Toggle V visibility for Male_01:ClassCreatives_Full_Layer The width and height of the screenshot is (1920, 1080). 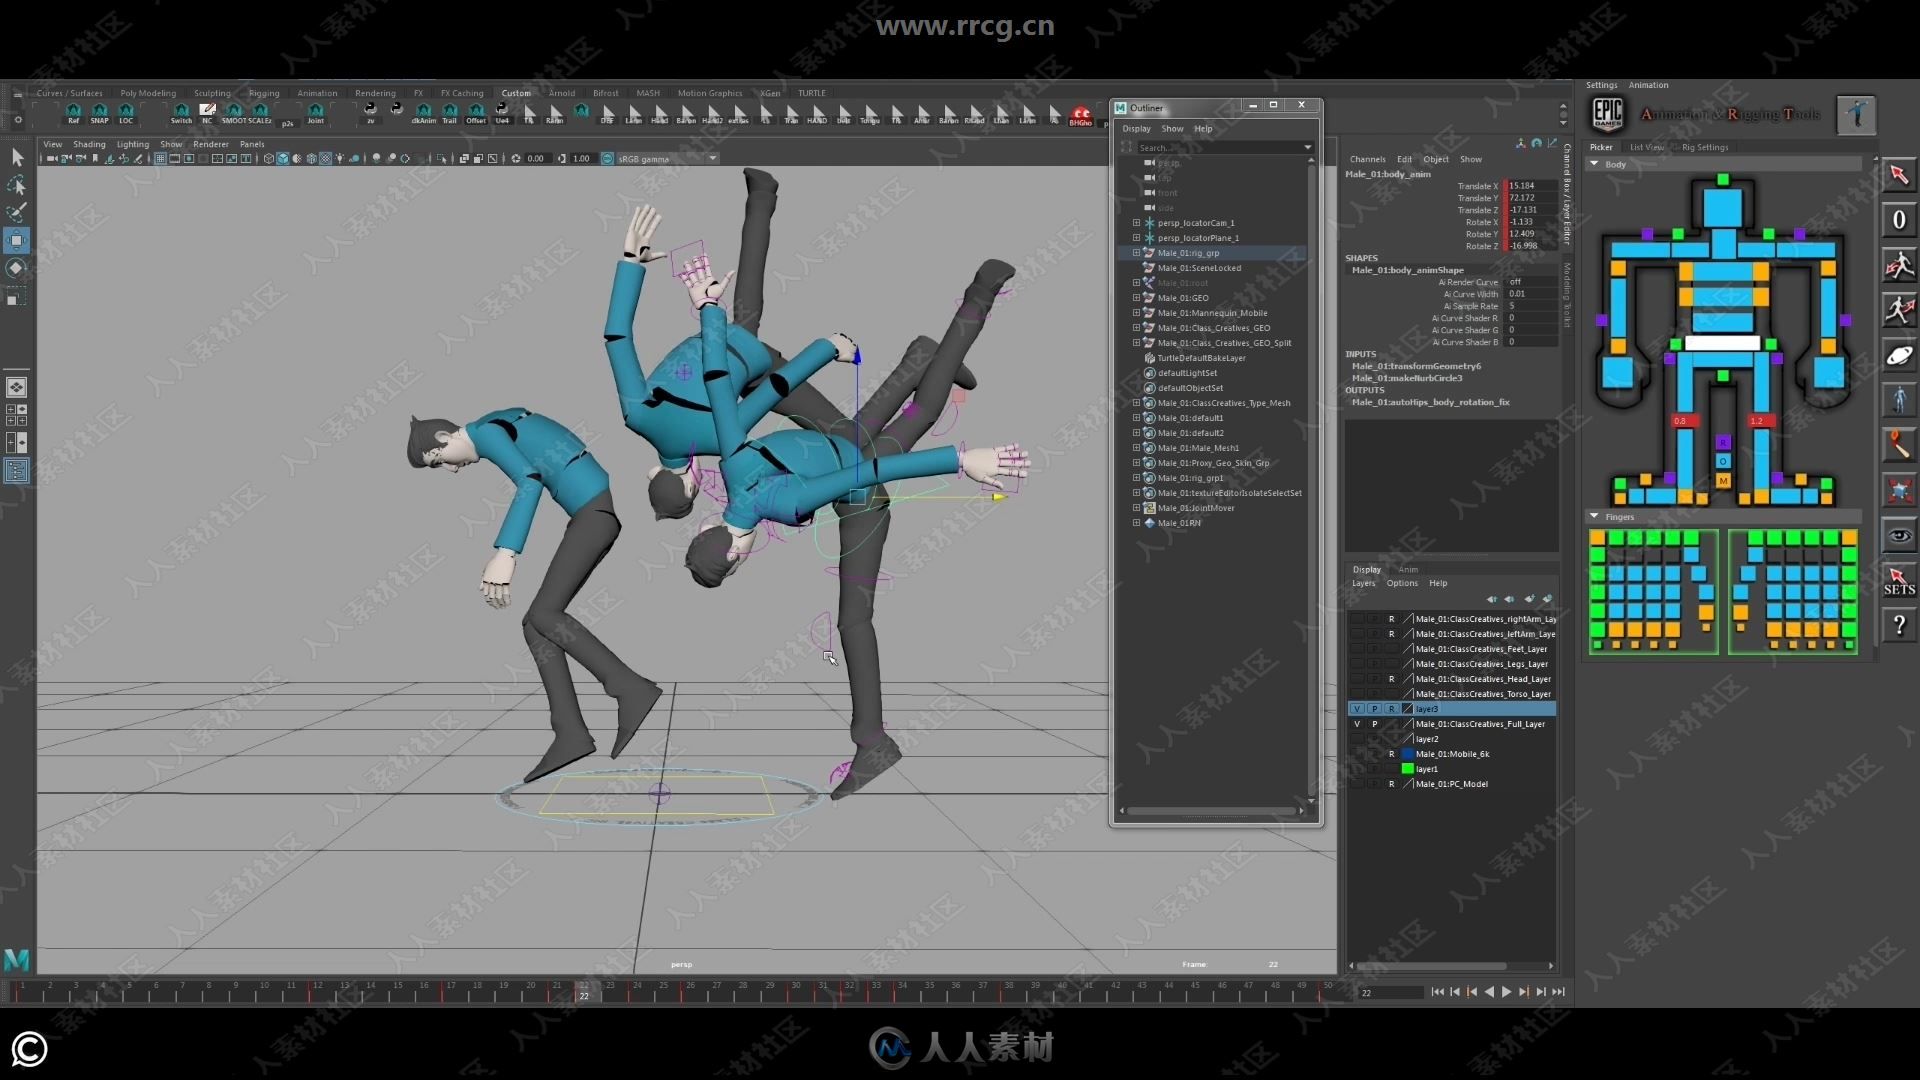point(1357,724)
